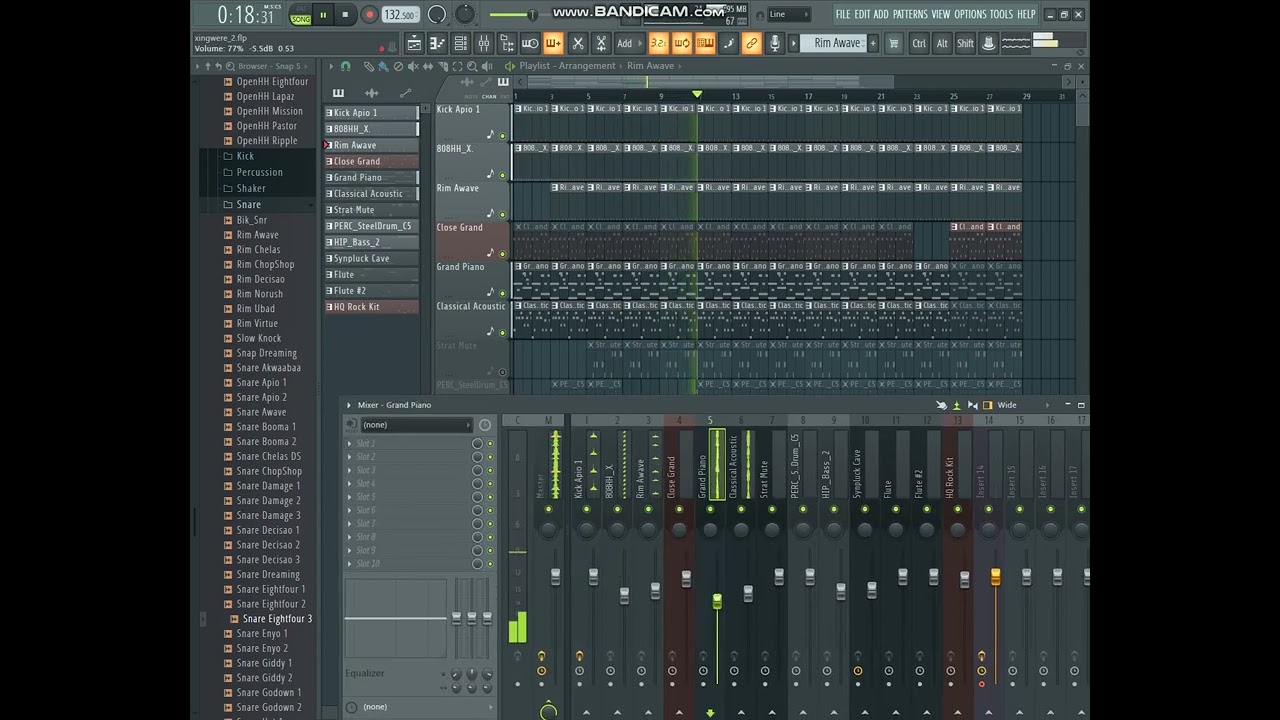Viewport: 1280px width, 720px height.
Task: Expand the Snare folder in browser
Action: (x=248, y=204)
